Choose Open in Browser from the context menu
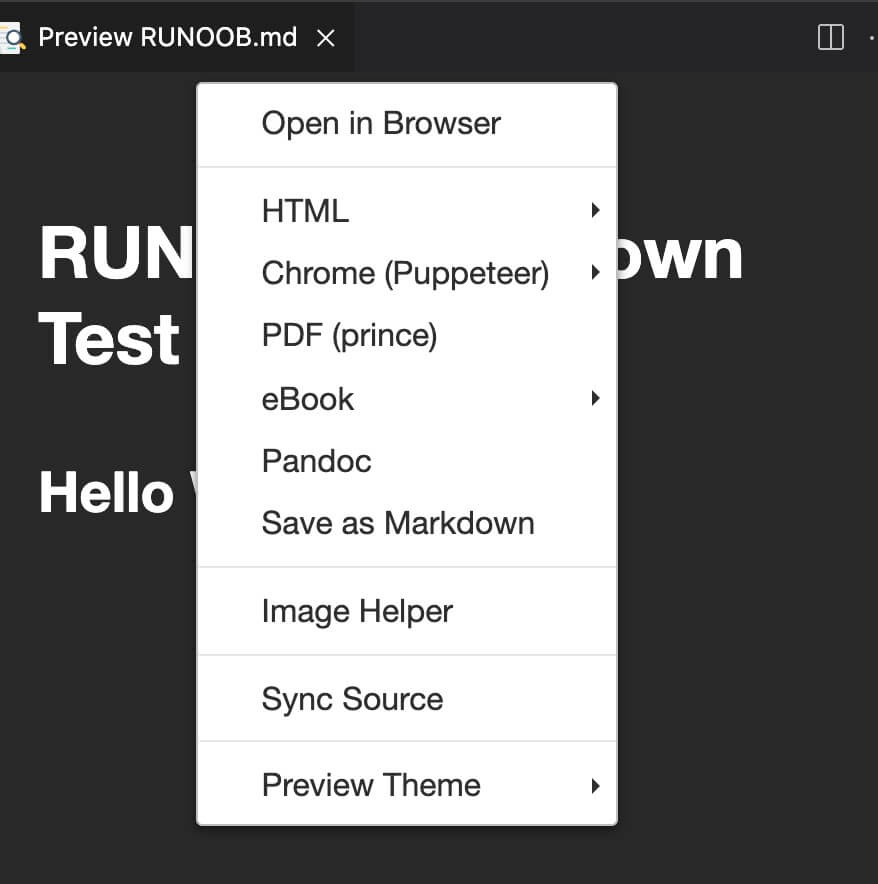Viewport: 878px width, 884px height. point(381,124)
